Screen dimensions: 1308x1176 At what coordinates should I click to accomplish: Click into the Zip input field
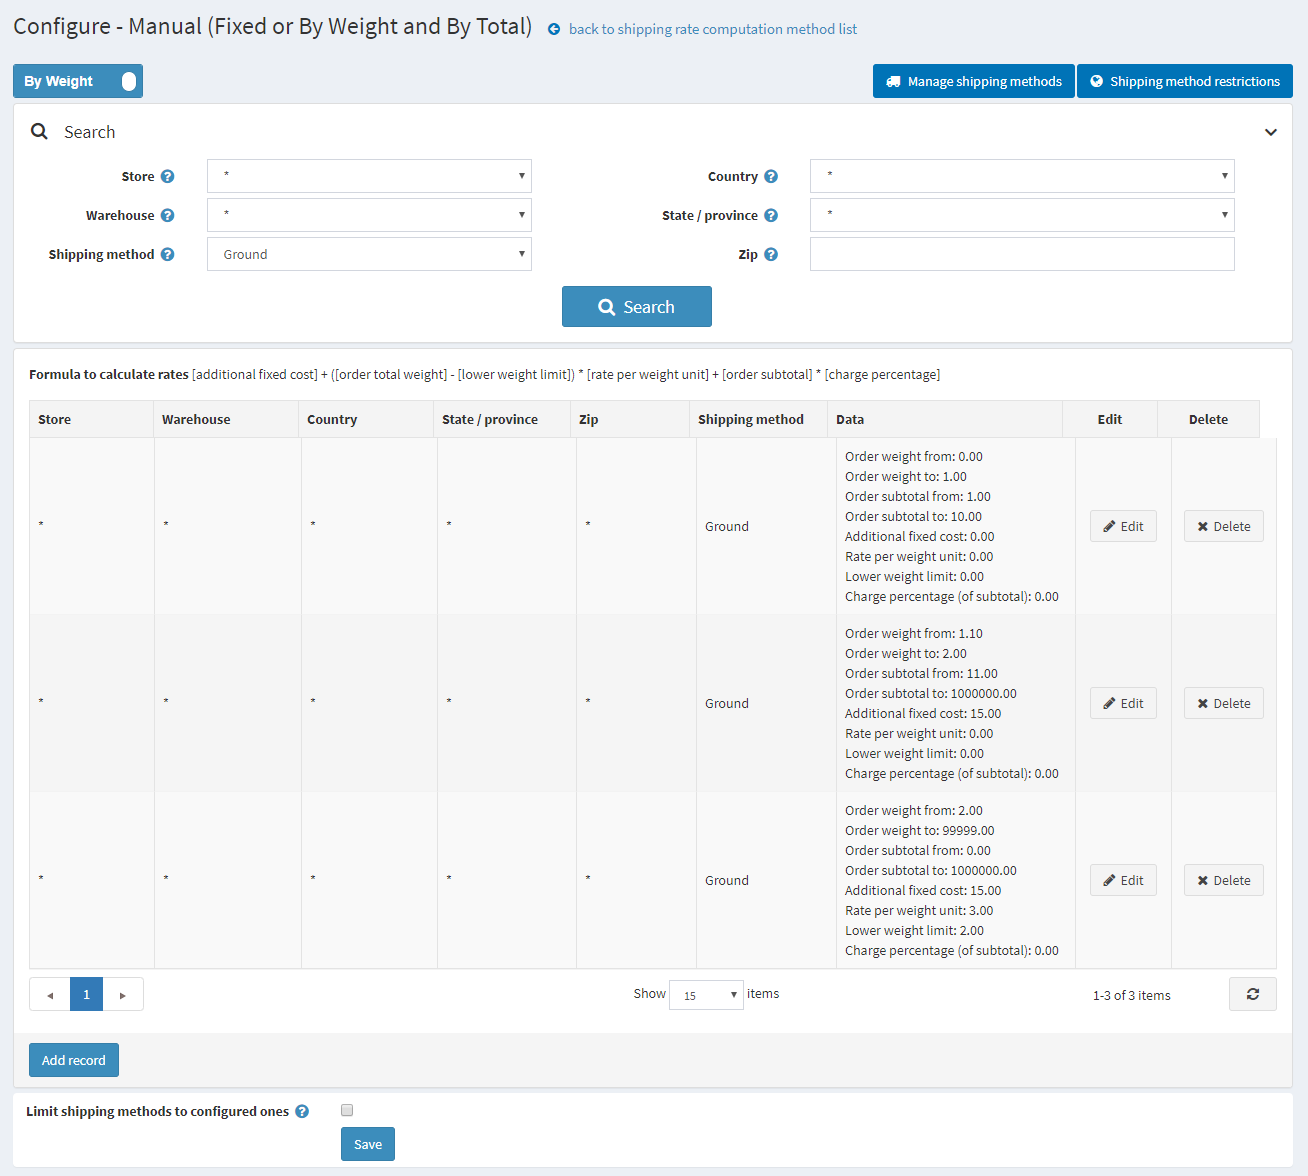(1021, 254)
